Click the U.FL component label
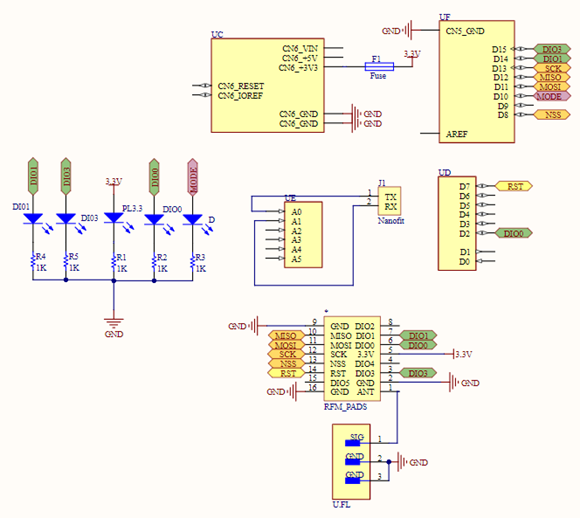Viewport: 580px width, 518px height. pos(341,505)
